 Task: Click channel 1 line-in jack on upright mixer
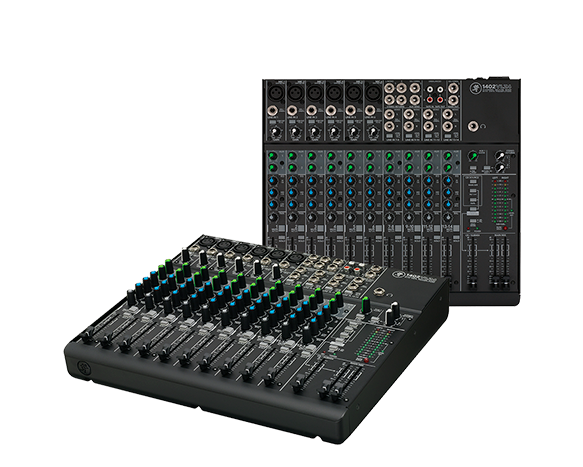(x=272, y=110)
